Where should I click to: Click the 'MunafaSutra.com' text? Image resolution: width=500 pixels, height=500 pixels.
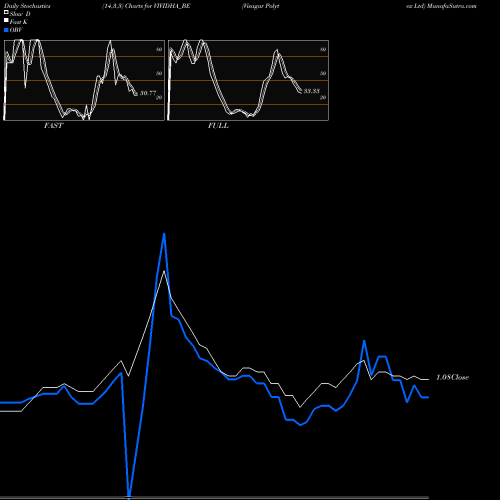[452, 6]
